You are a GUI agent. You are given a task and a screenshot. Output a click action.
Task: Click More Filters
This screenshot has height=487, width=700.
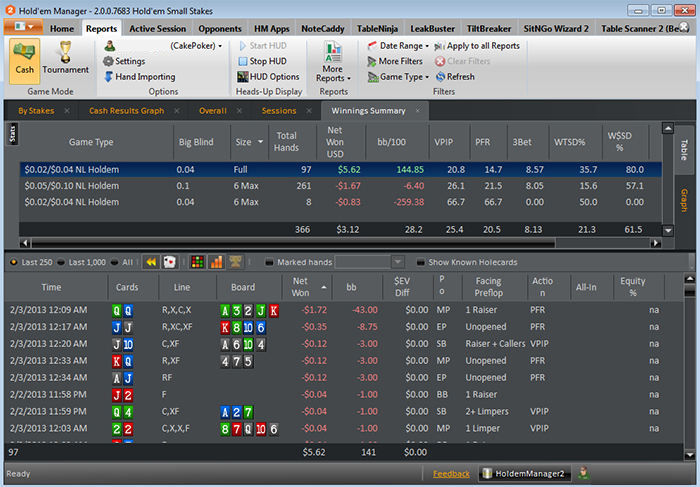(x=395, y=61)
